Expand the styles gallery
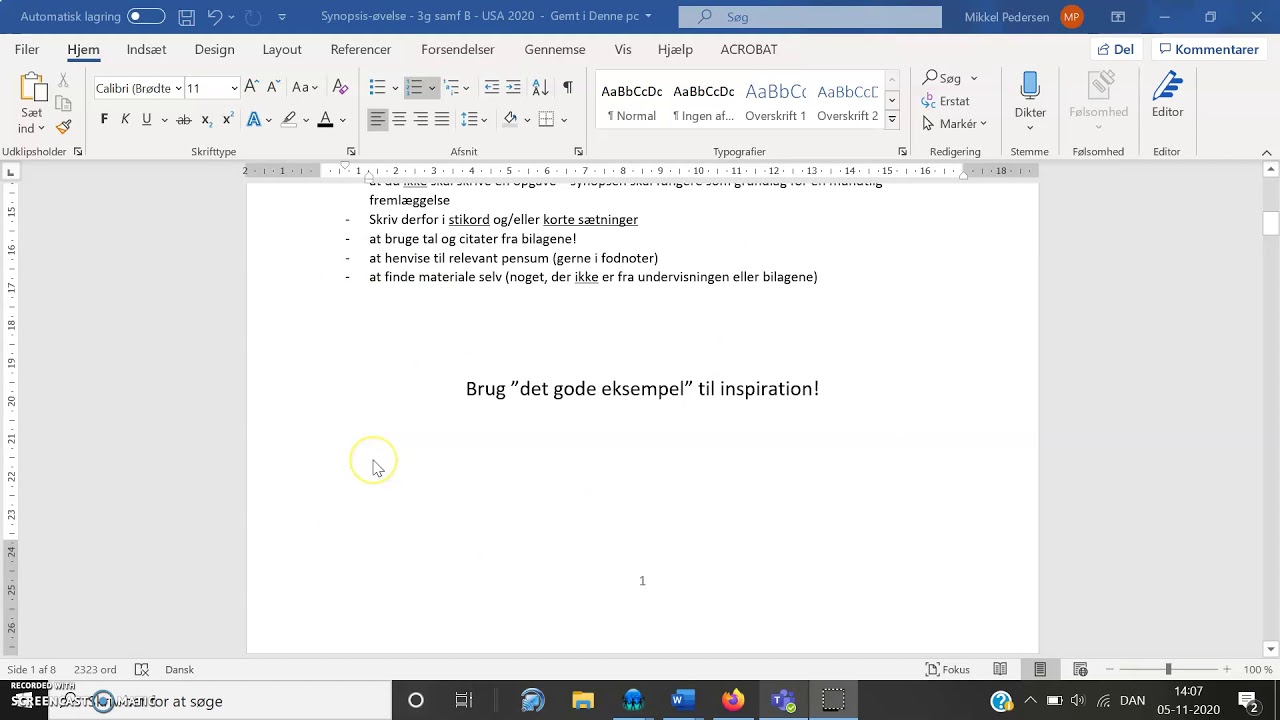The image size is (1280, 720). (892, 121)
